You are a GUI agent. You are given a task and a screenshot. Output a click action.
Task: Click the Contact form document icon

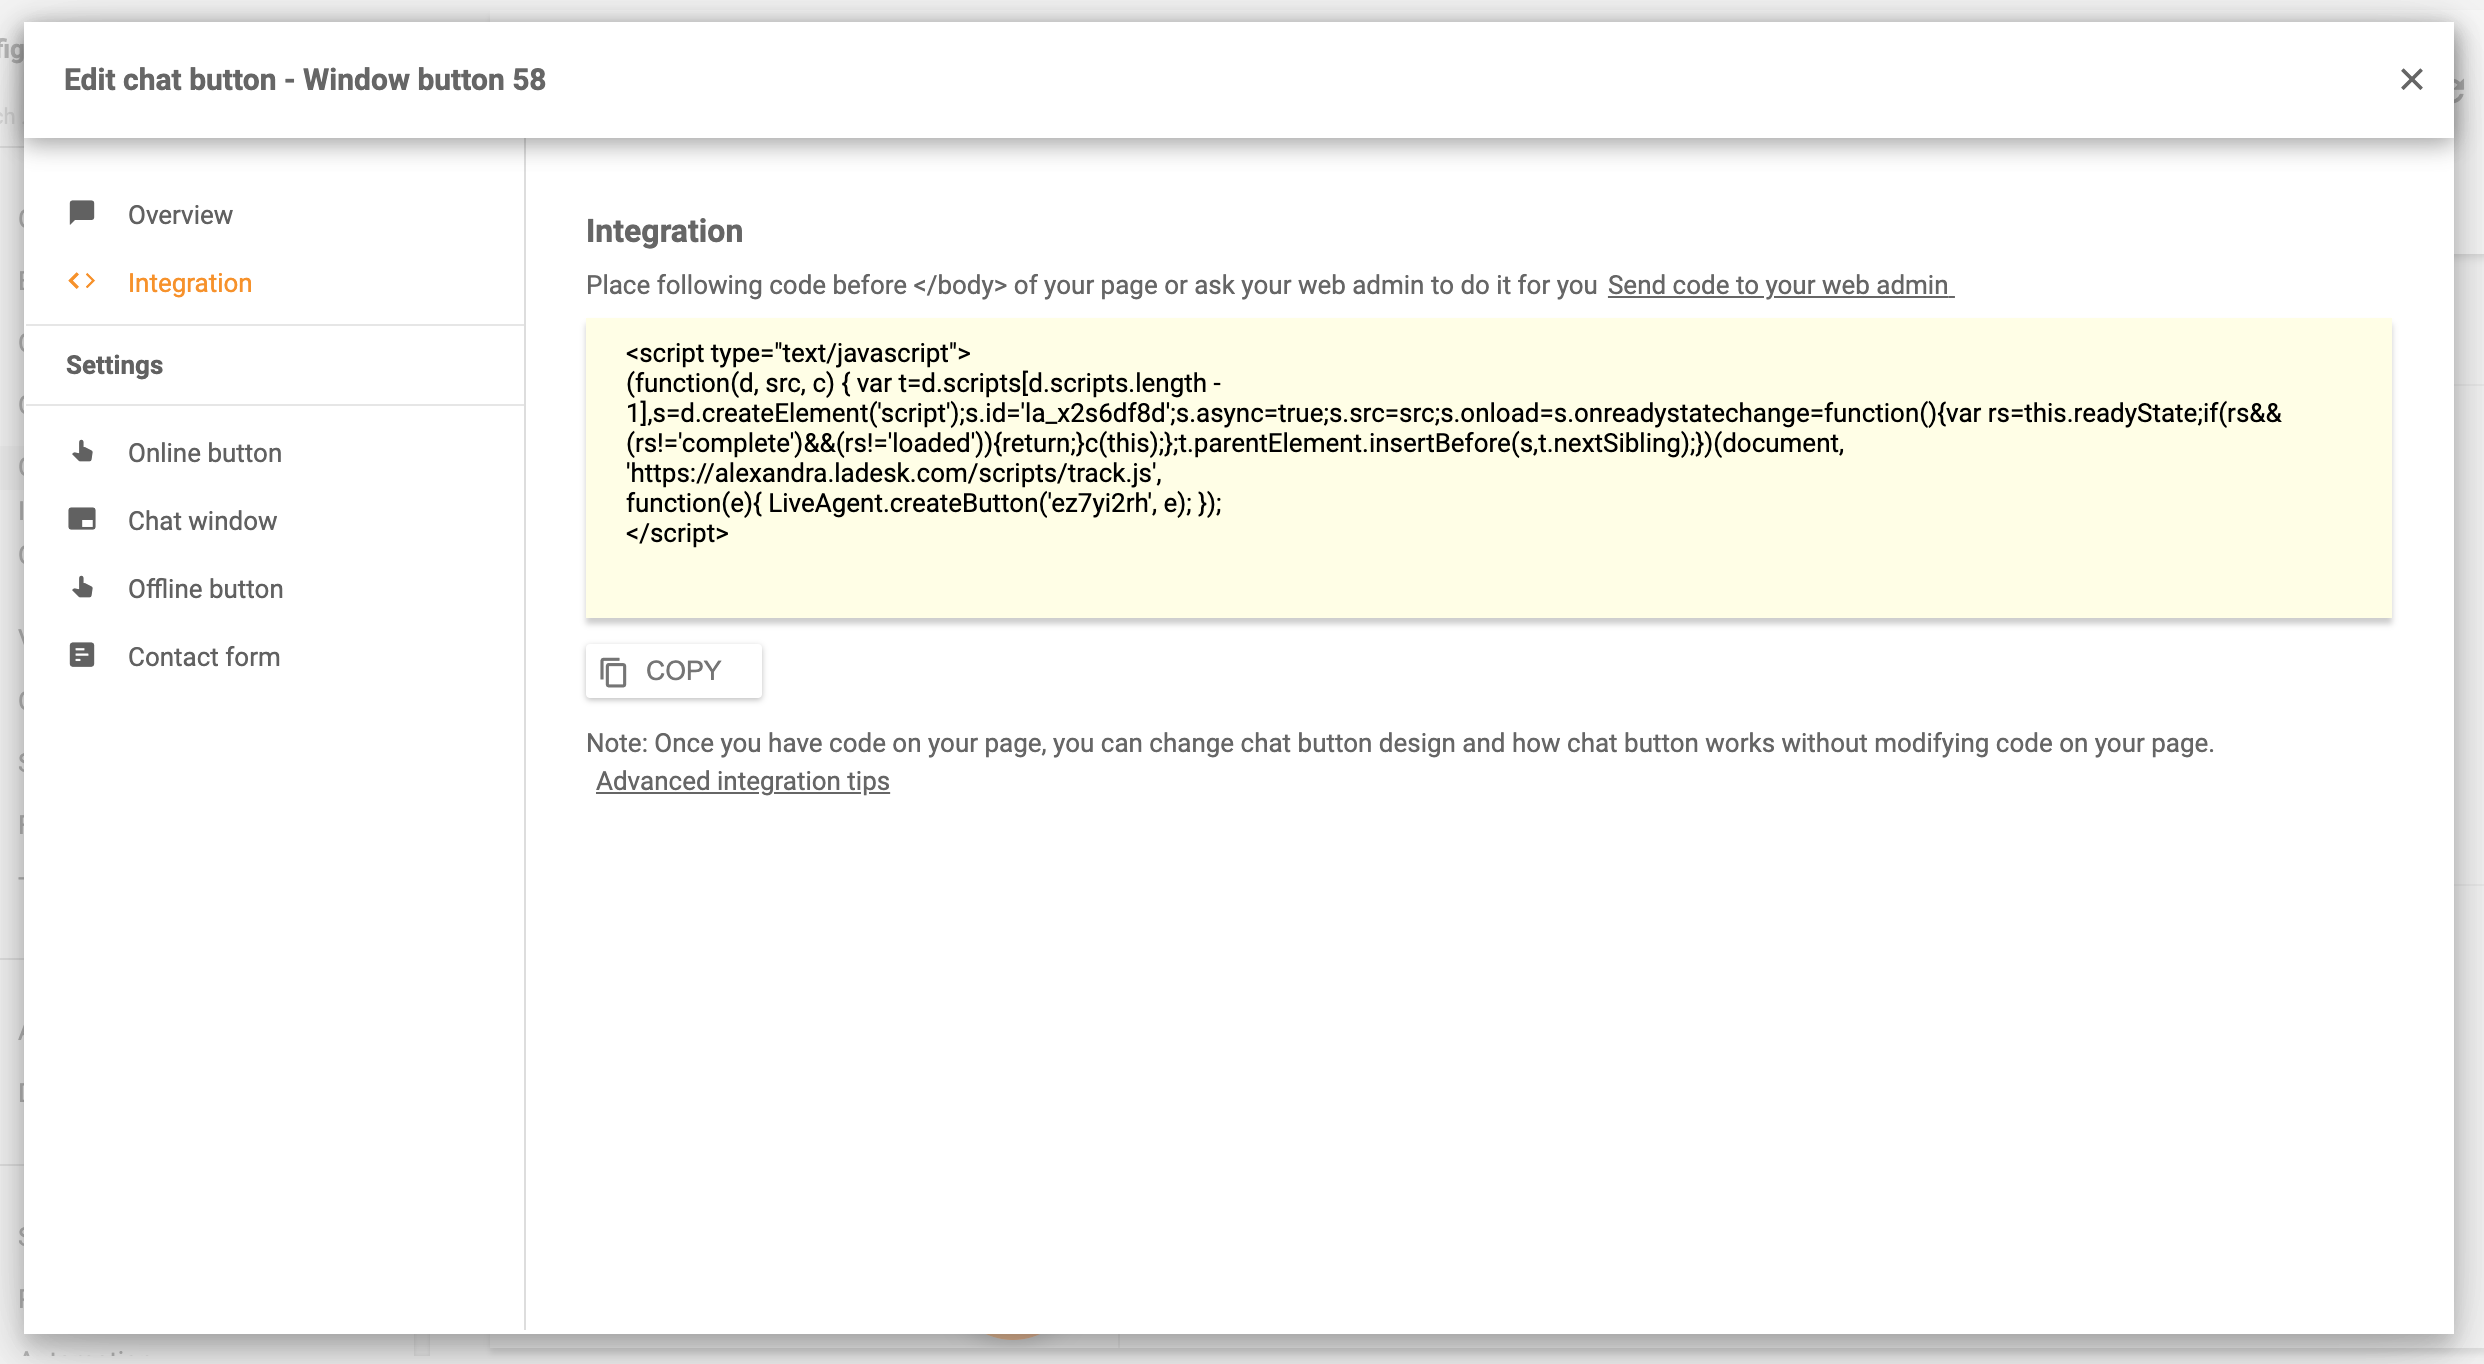[82, 655]
